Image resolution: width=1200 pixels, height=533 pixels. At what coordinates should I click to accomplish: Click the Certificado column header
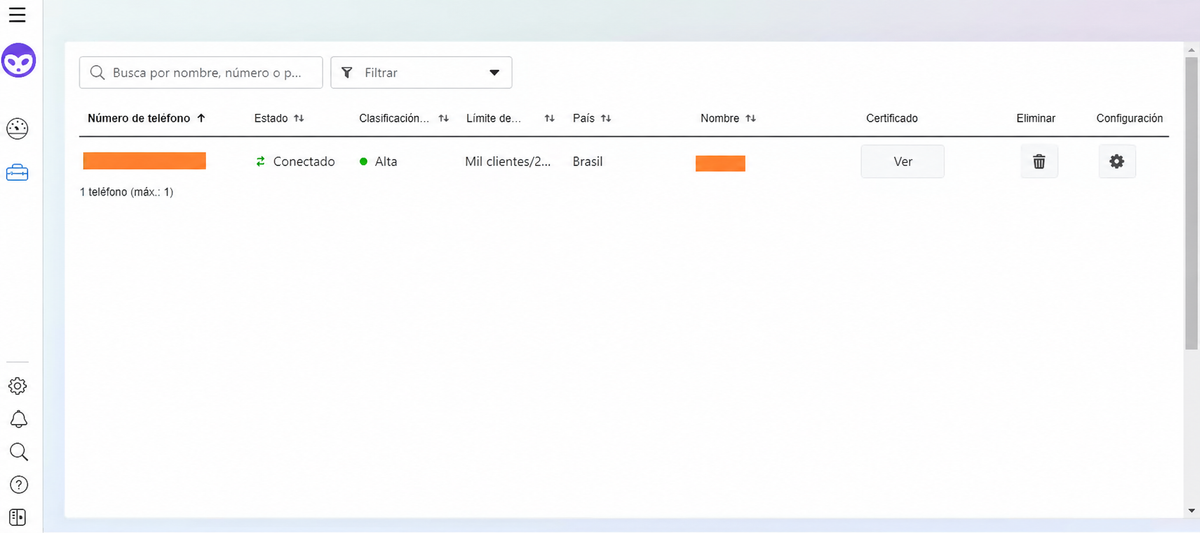point(892,118)
